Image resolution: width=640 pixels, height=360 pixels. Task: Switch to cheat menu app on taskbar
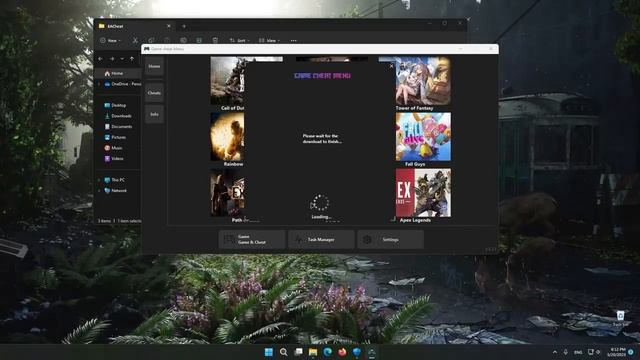[x=372, y=352]
